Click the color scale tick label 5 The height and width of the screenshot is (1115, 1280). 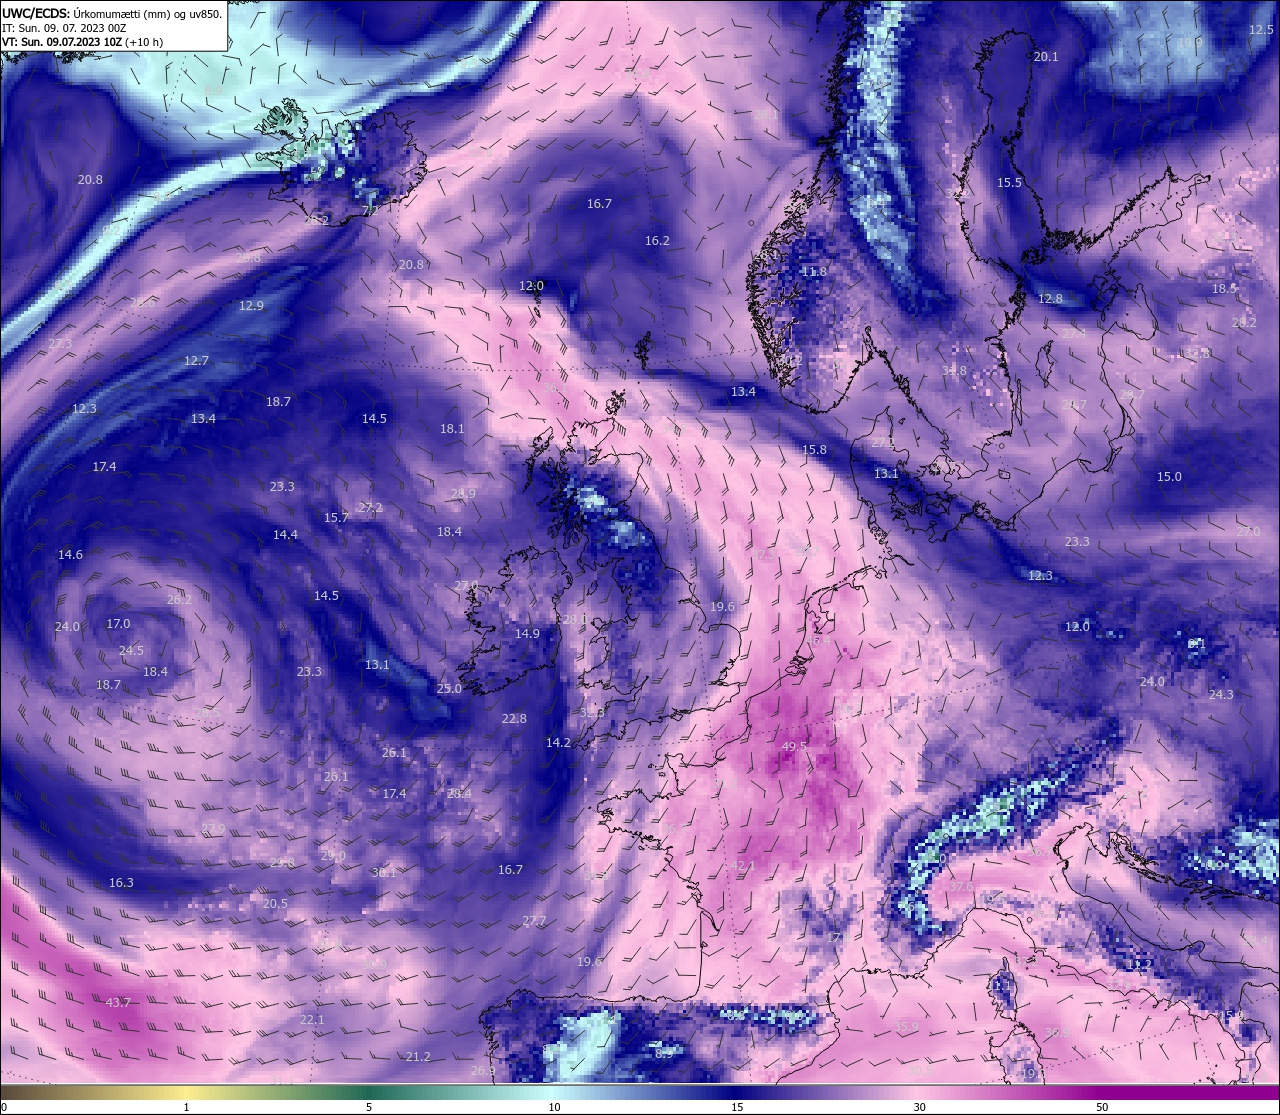click(x=369, y=1107)
